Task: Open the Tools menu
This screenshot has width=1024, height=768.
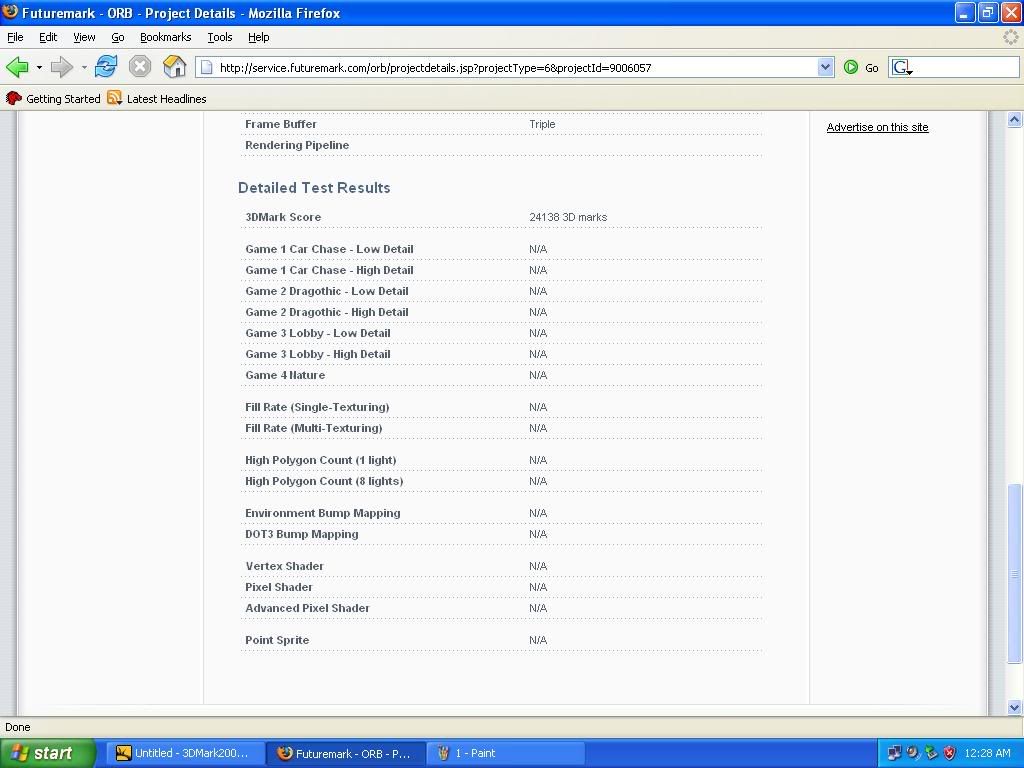Action: pos(219,37)
